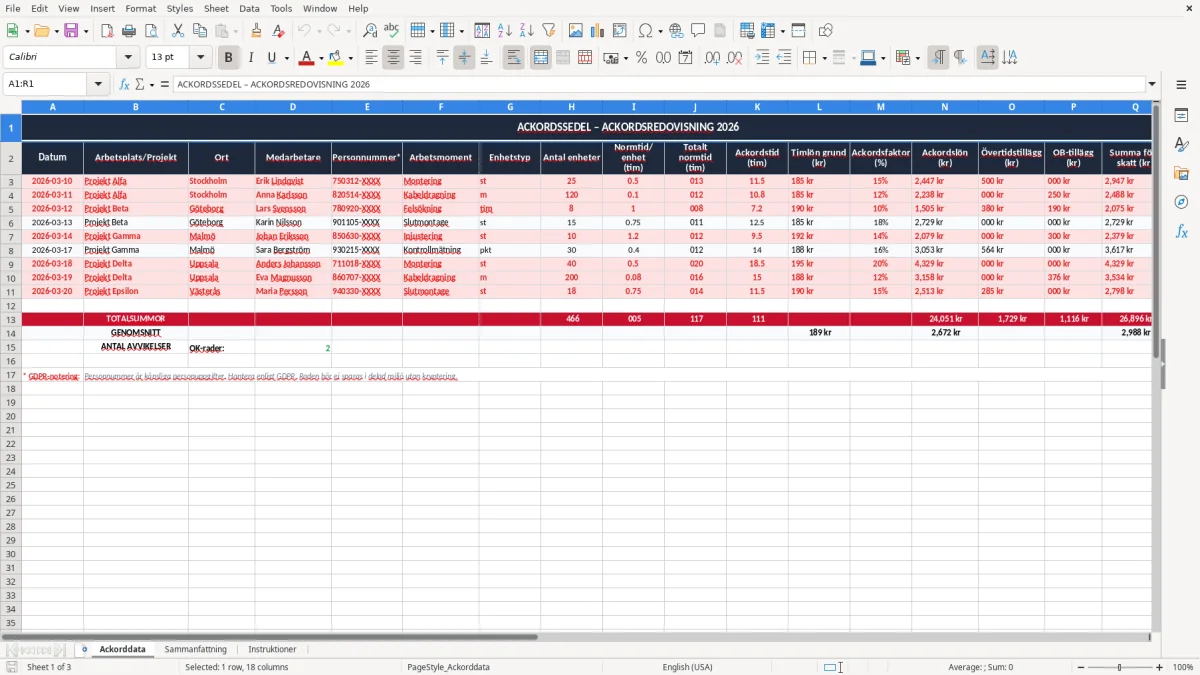Open the Function Wizard fx icon
This screenshot has width=1200, height=675.
click(124, 84)
